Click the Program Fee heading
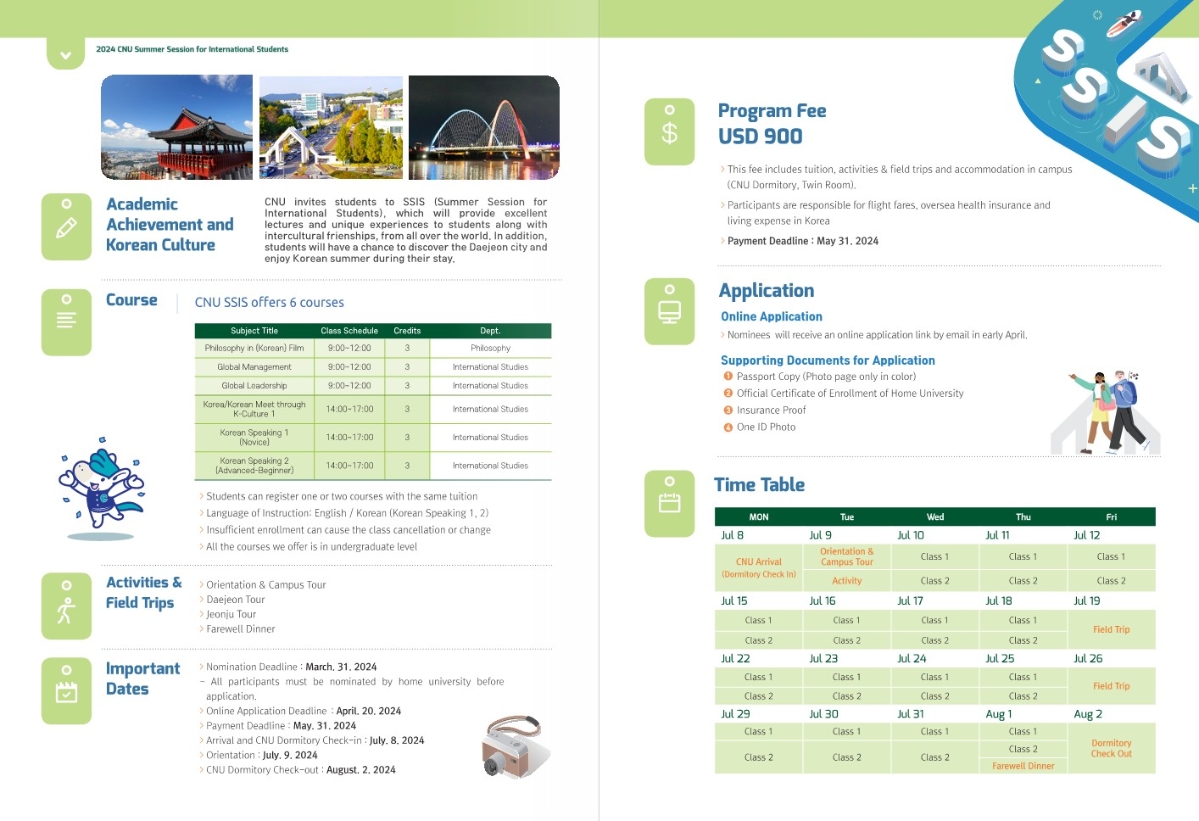Viewport: 1199px width, 821px height. tap(772, 111)
